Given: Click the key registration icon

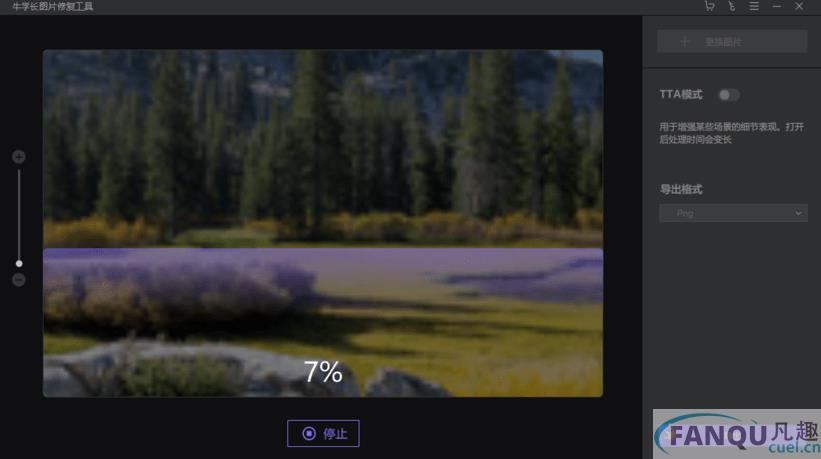Looking at the screenshot, I should pos(731,6).
